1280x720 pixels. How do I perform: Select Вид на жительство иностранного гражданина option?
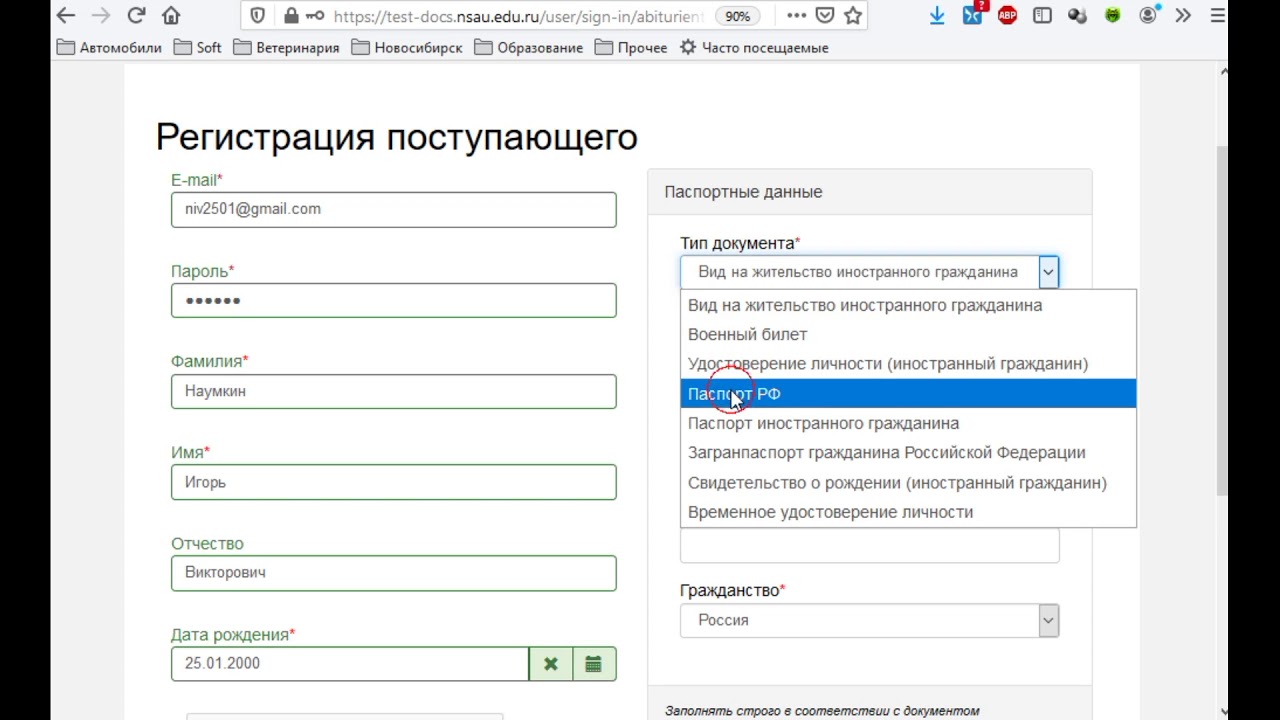(908, 305)
